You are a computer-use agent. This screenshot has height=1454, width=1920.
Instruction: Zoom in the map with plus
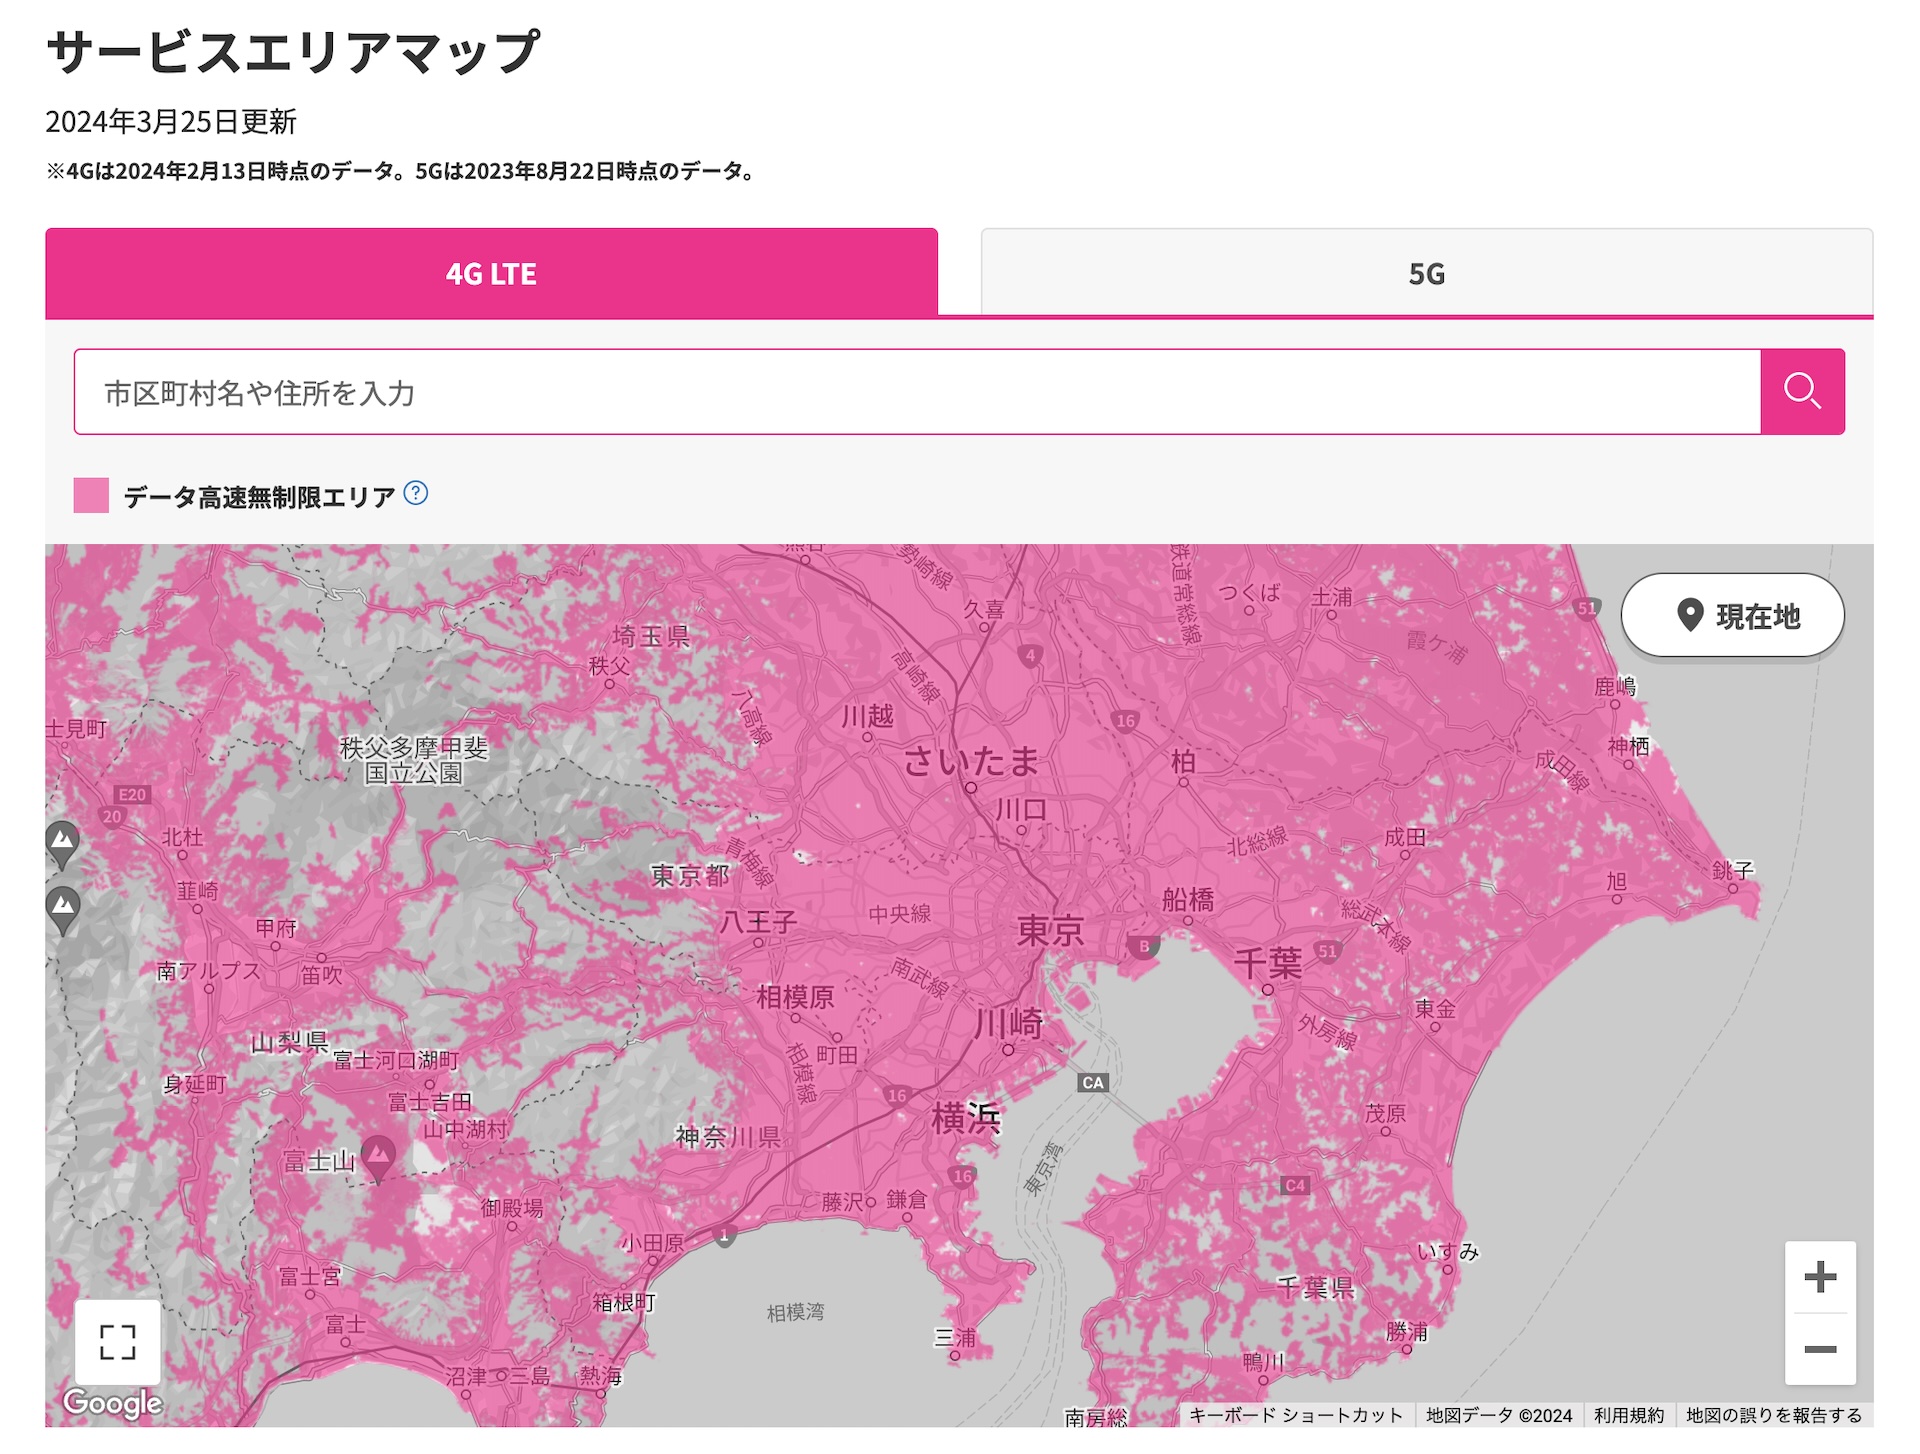[x=1820, y=1277]
